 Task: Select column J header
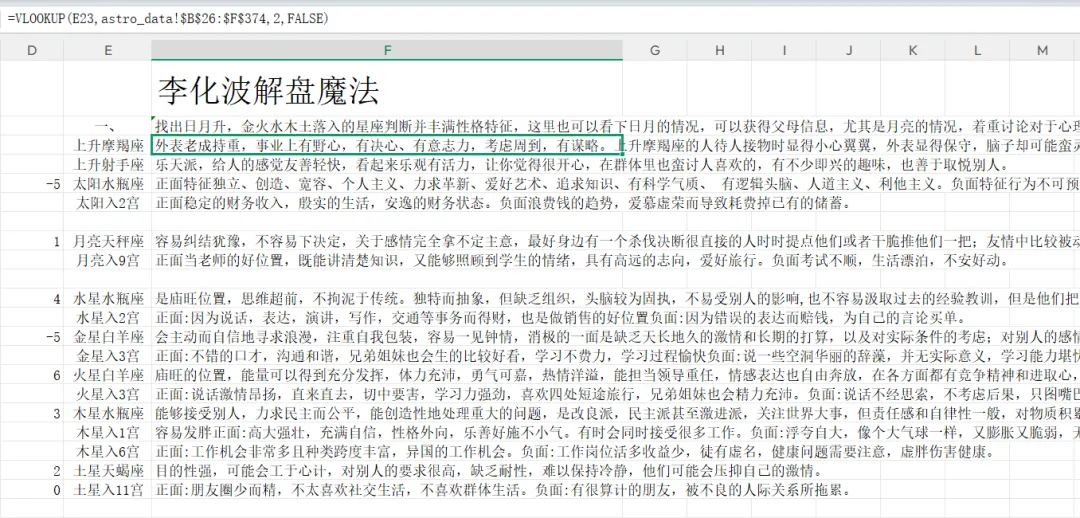(x=849, y=50)
